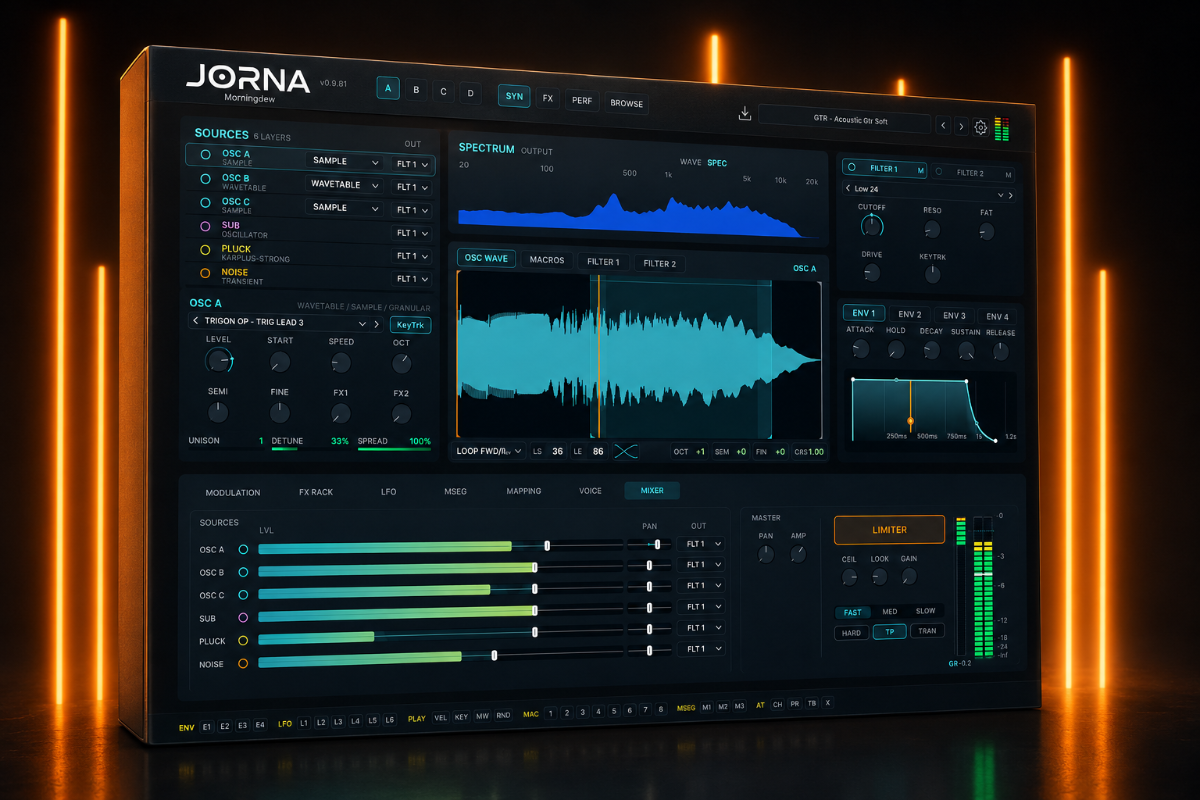
Task: Click the crossfade icon beside LE 86
Action: click(626, 452)
